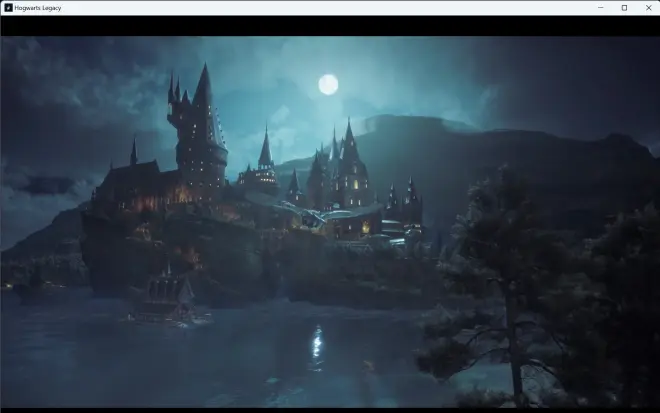Click the moon's reflection on the water
The width and height of the screenshot is (660, 413).
pyautogui.click(x=317, y=346)
